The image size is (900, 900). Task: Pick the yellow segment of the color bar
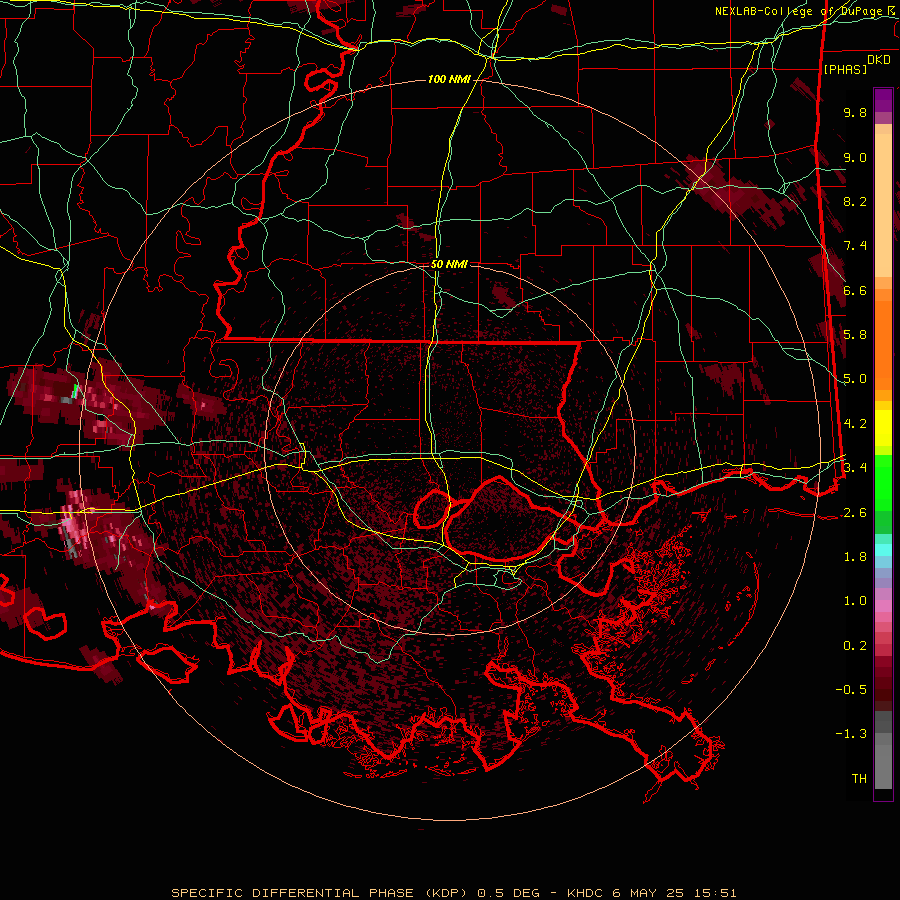[x=883, y=428]
